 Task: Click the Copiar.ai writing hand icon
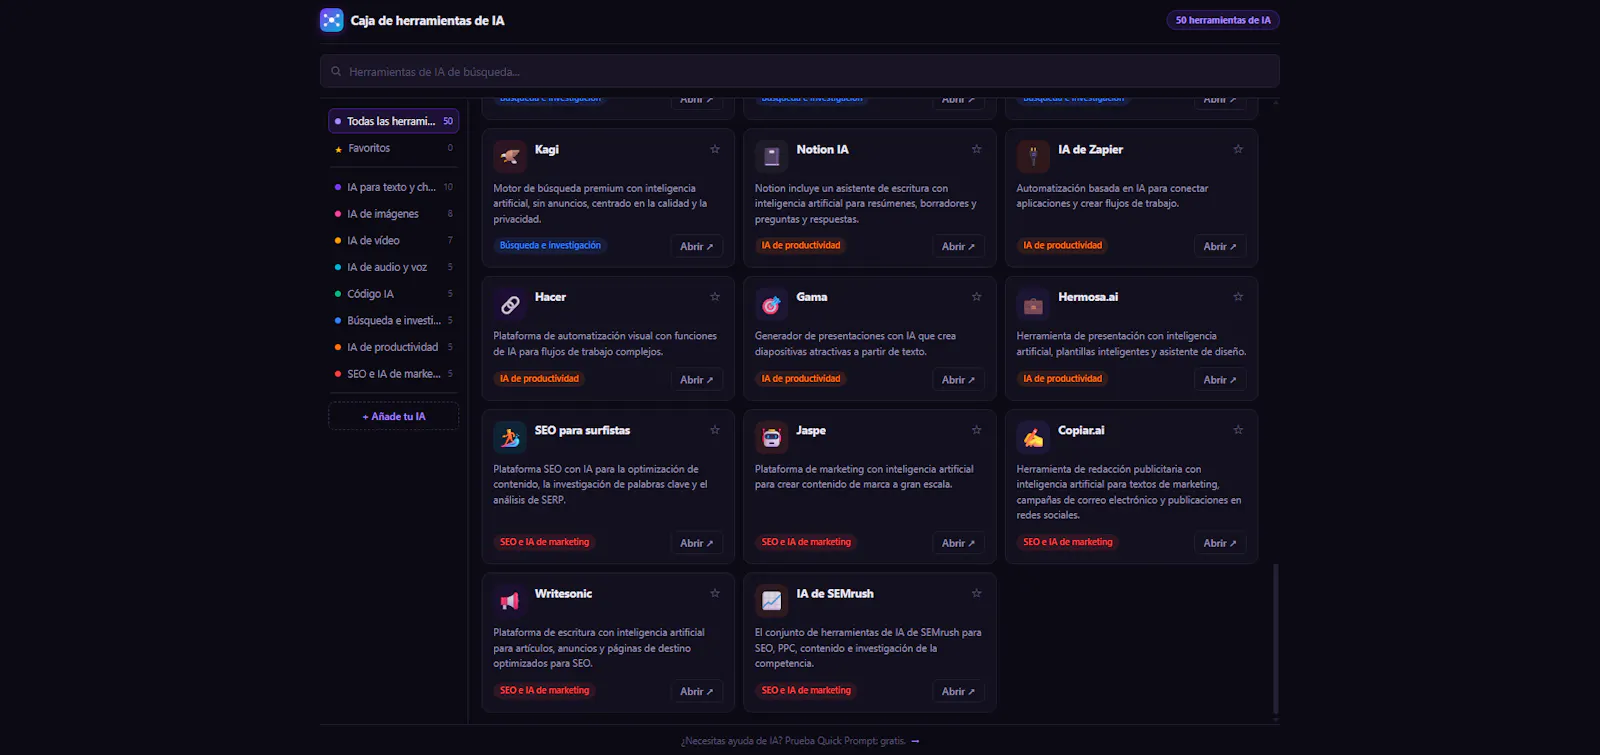1033,437
